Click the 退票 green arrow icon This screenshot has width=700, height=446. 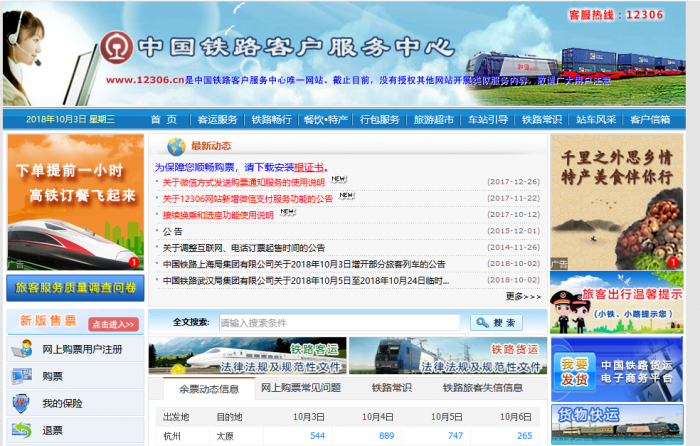pyautogui.click(x=21, y=430)
